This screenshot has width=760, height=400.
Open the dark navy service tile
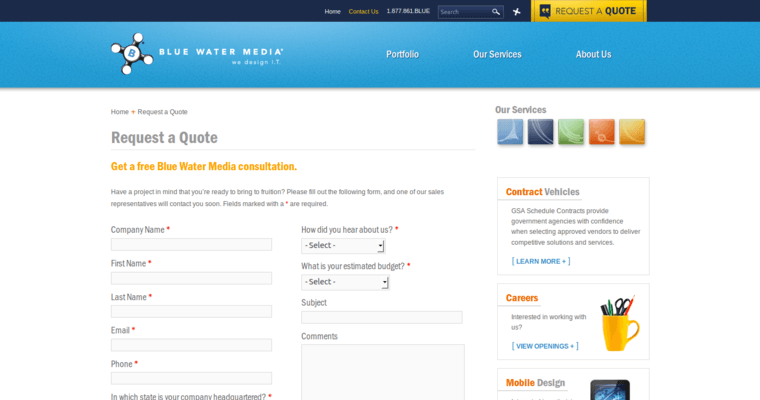(541, 132)
